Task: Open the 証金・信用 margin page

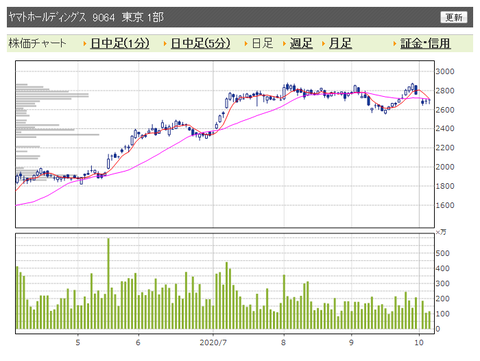Action: (425, 43)
